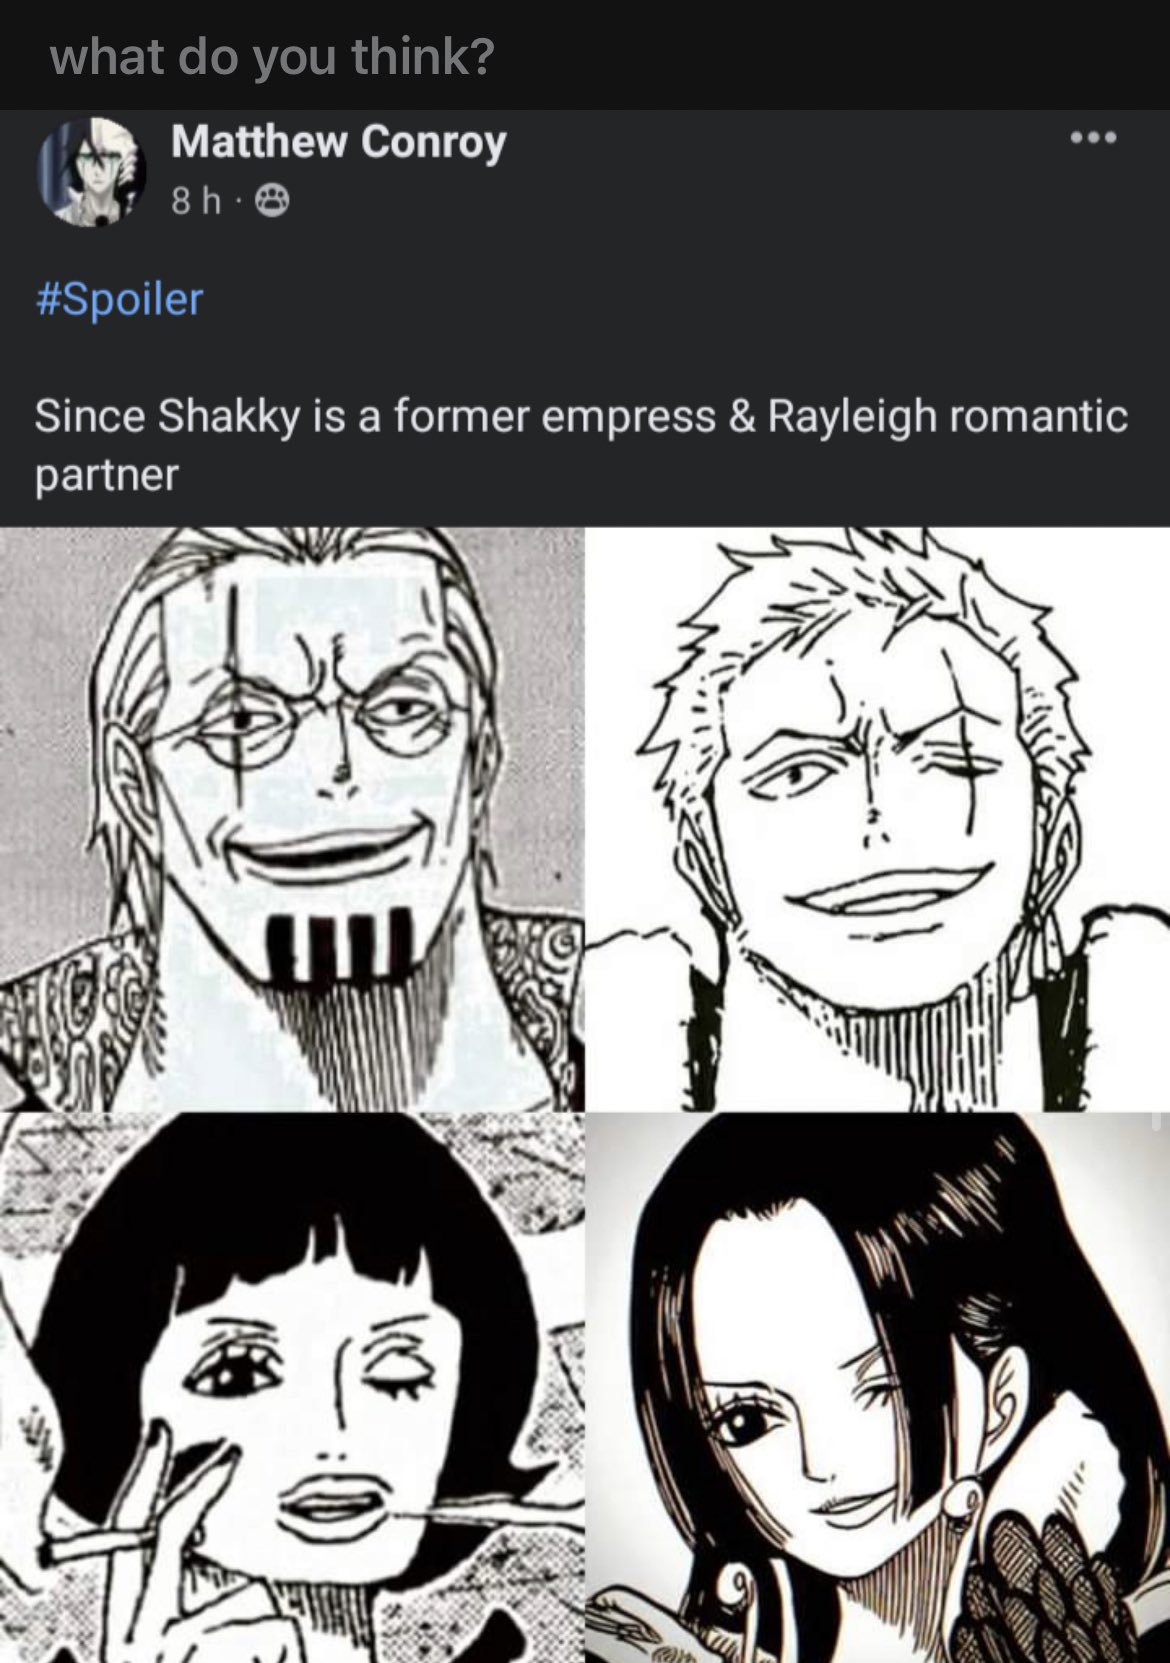Click the 'what do you think?' title
This screenshot has height=1663, width=1170.
click(272, 56)
